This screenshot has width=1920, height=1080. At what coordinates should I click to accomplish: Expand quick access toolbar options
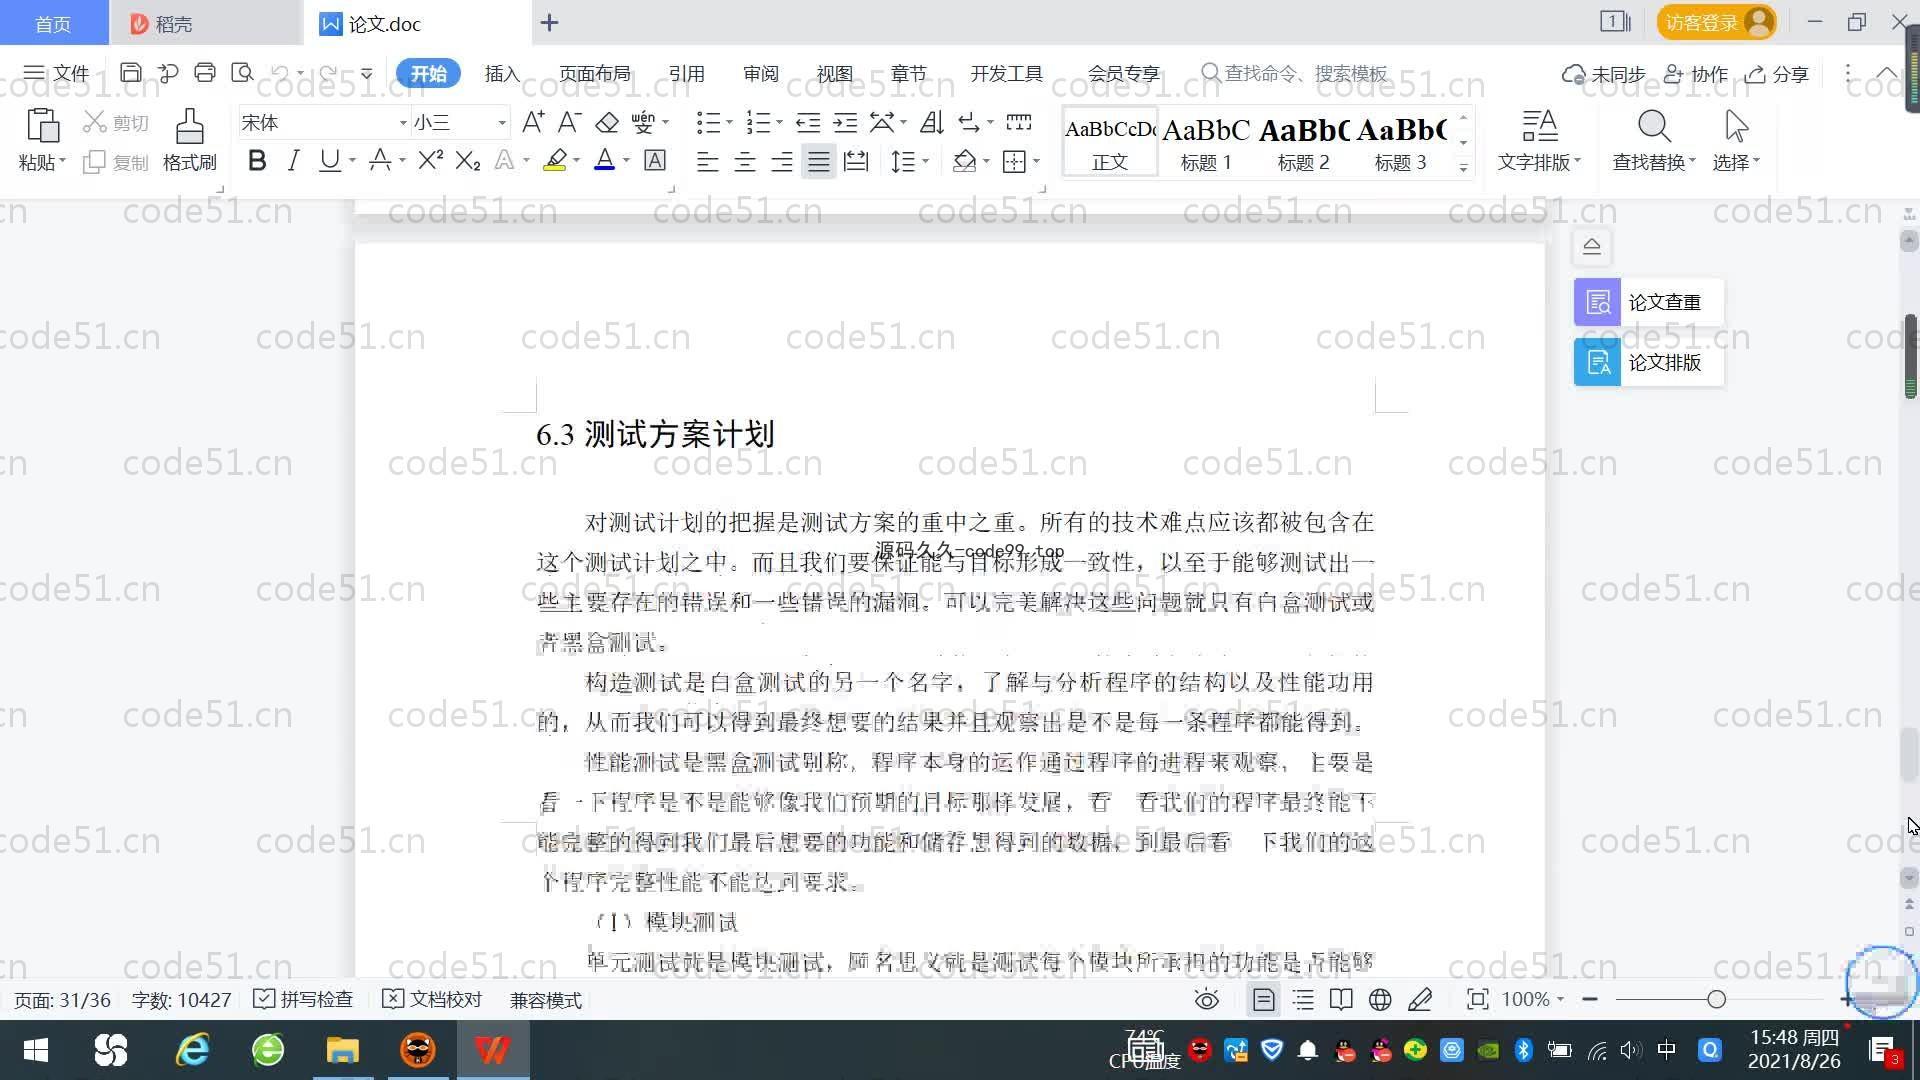(x=366, y=73)
